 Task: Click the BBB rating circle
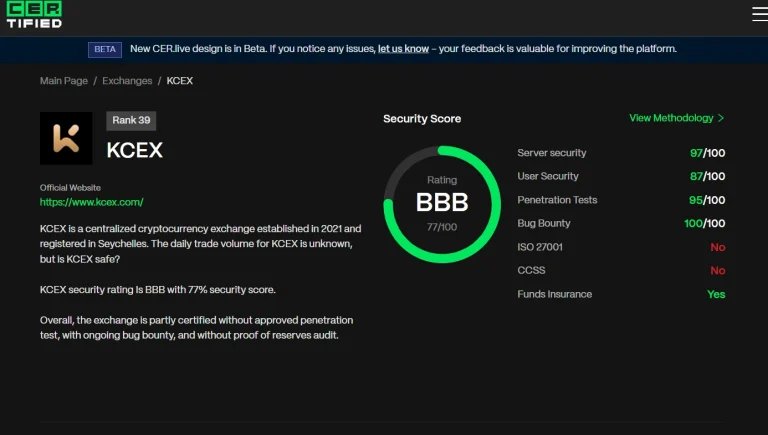click(x=442, y=204)
